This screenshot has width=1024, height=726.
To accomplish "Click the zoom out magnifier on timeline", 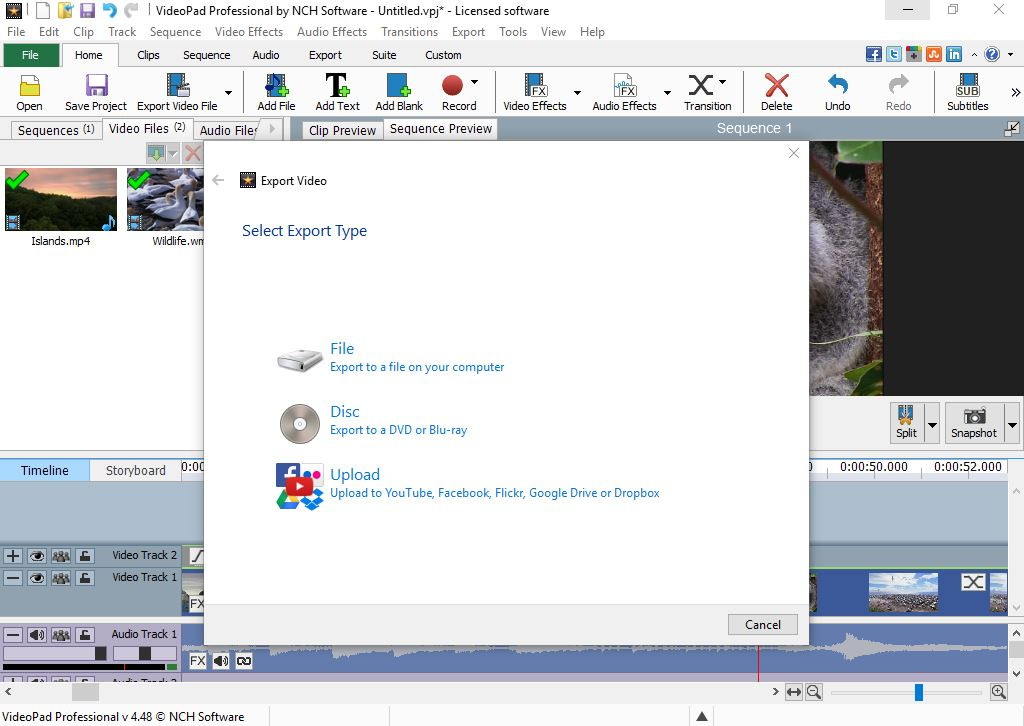I will tap(814, 691).
